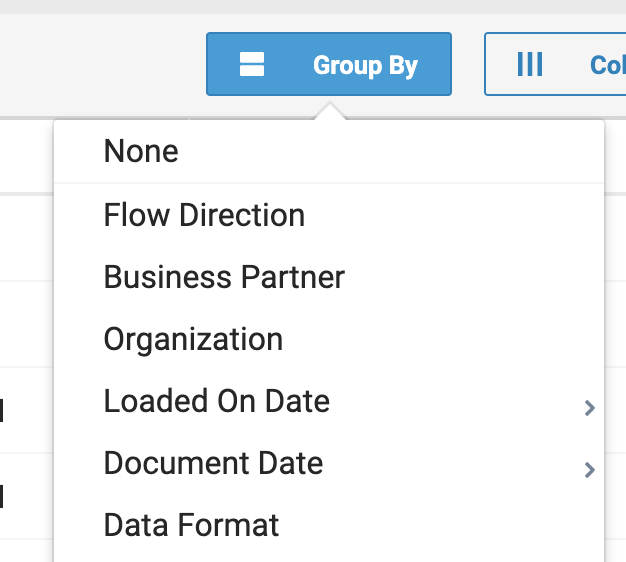Click the columns bars icon

(x=530, y=64)
